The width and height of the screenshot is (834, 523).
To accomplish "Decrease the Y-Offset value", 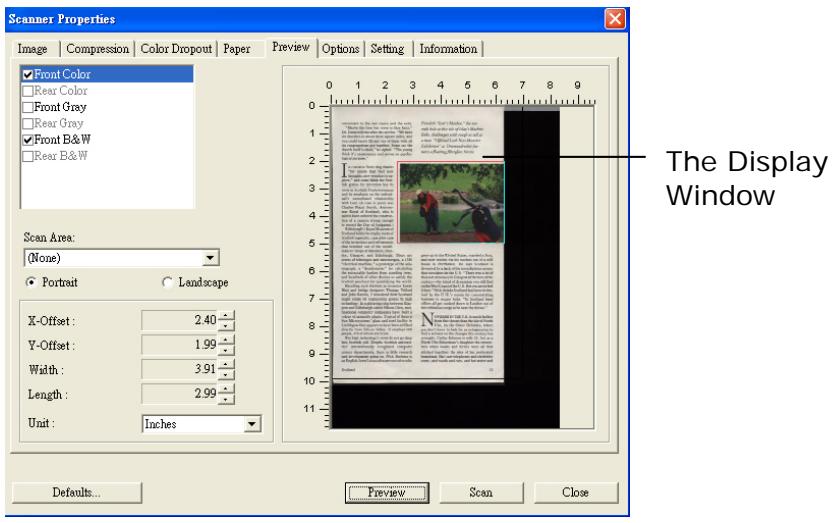I will [227, 350].
